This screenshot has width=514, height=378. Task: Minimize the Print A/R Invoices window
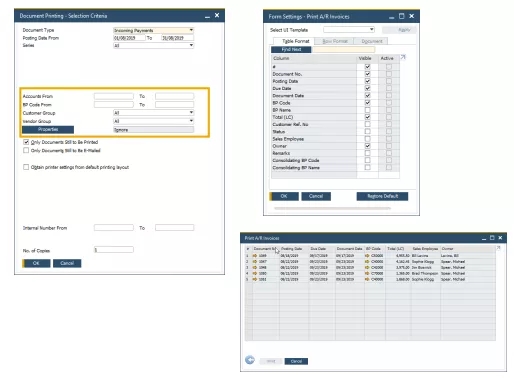[x=484, y=238]
